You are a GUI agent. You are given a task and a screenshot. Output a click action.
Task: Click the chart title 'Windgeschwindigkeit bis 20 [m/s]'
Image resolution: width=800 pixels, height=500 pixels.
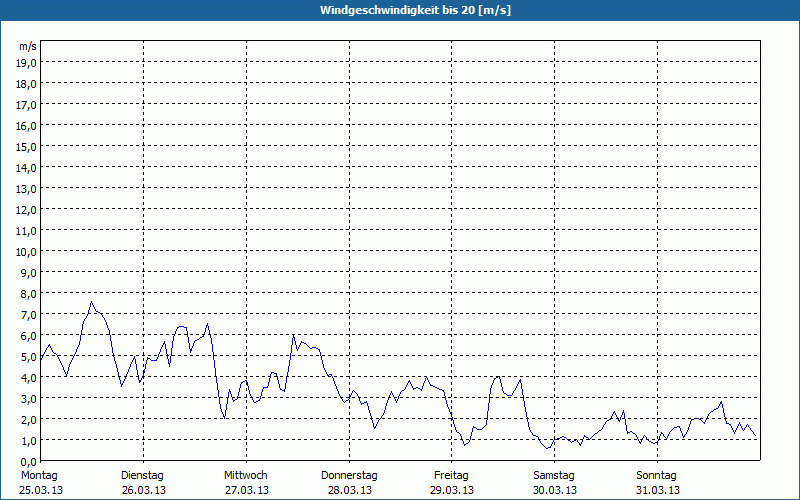[x=415, y=10]
